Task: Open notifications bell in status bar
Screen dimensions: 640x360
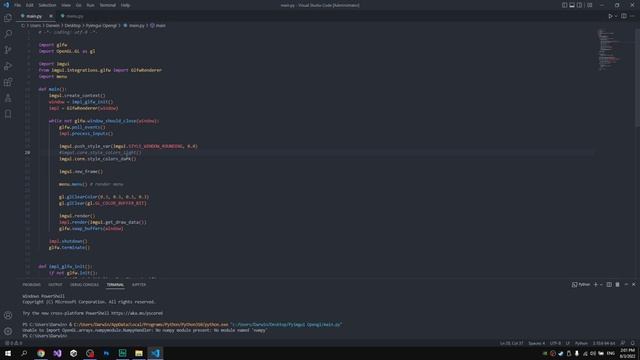Action: pyautogui.click(x=633, y=343)
